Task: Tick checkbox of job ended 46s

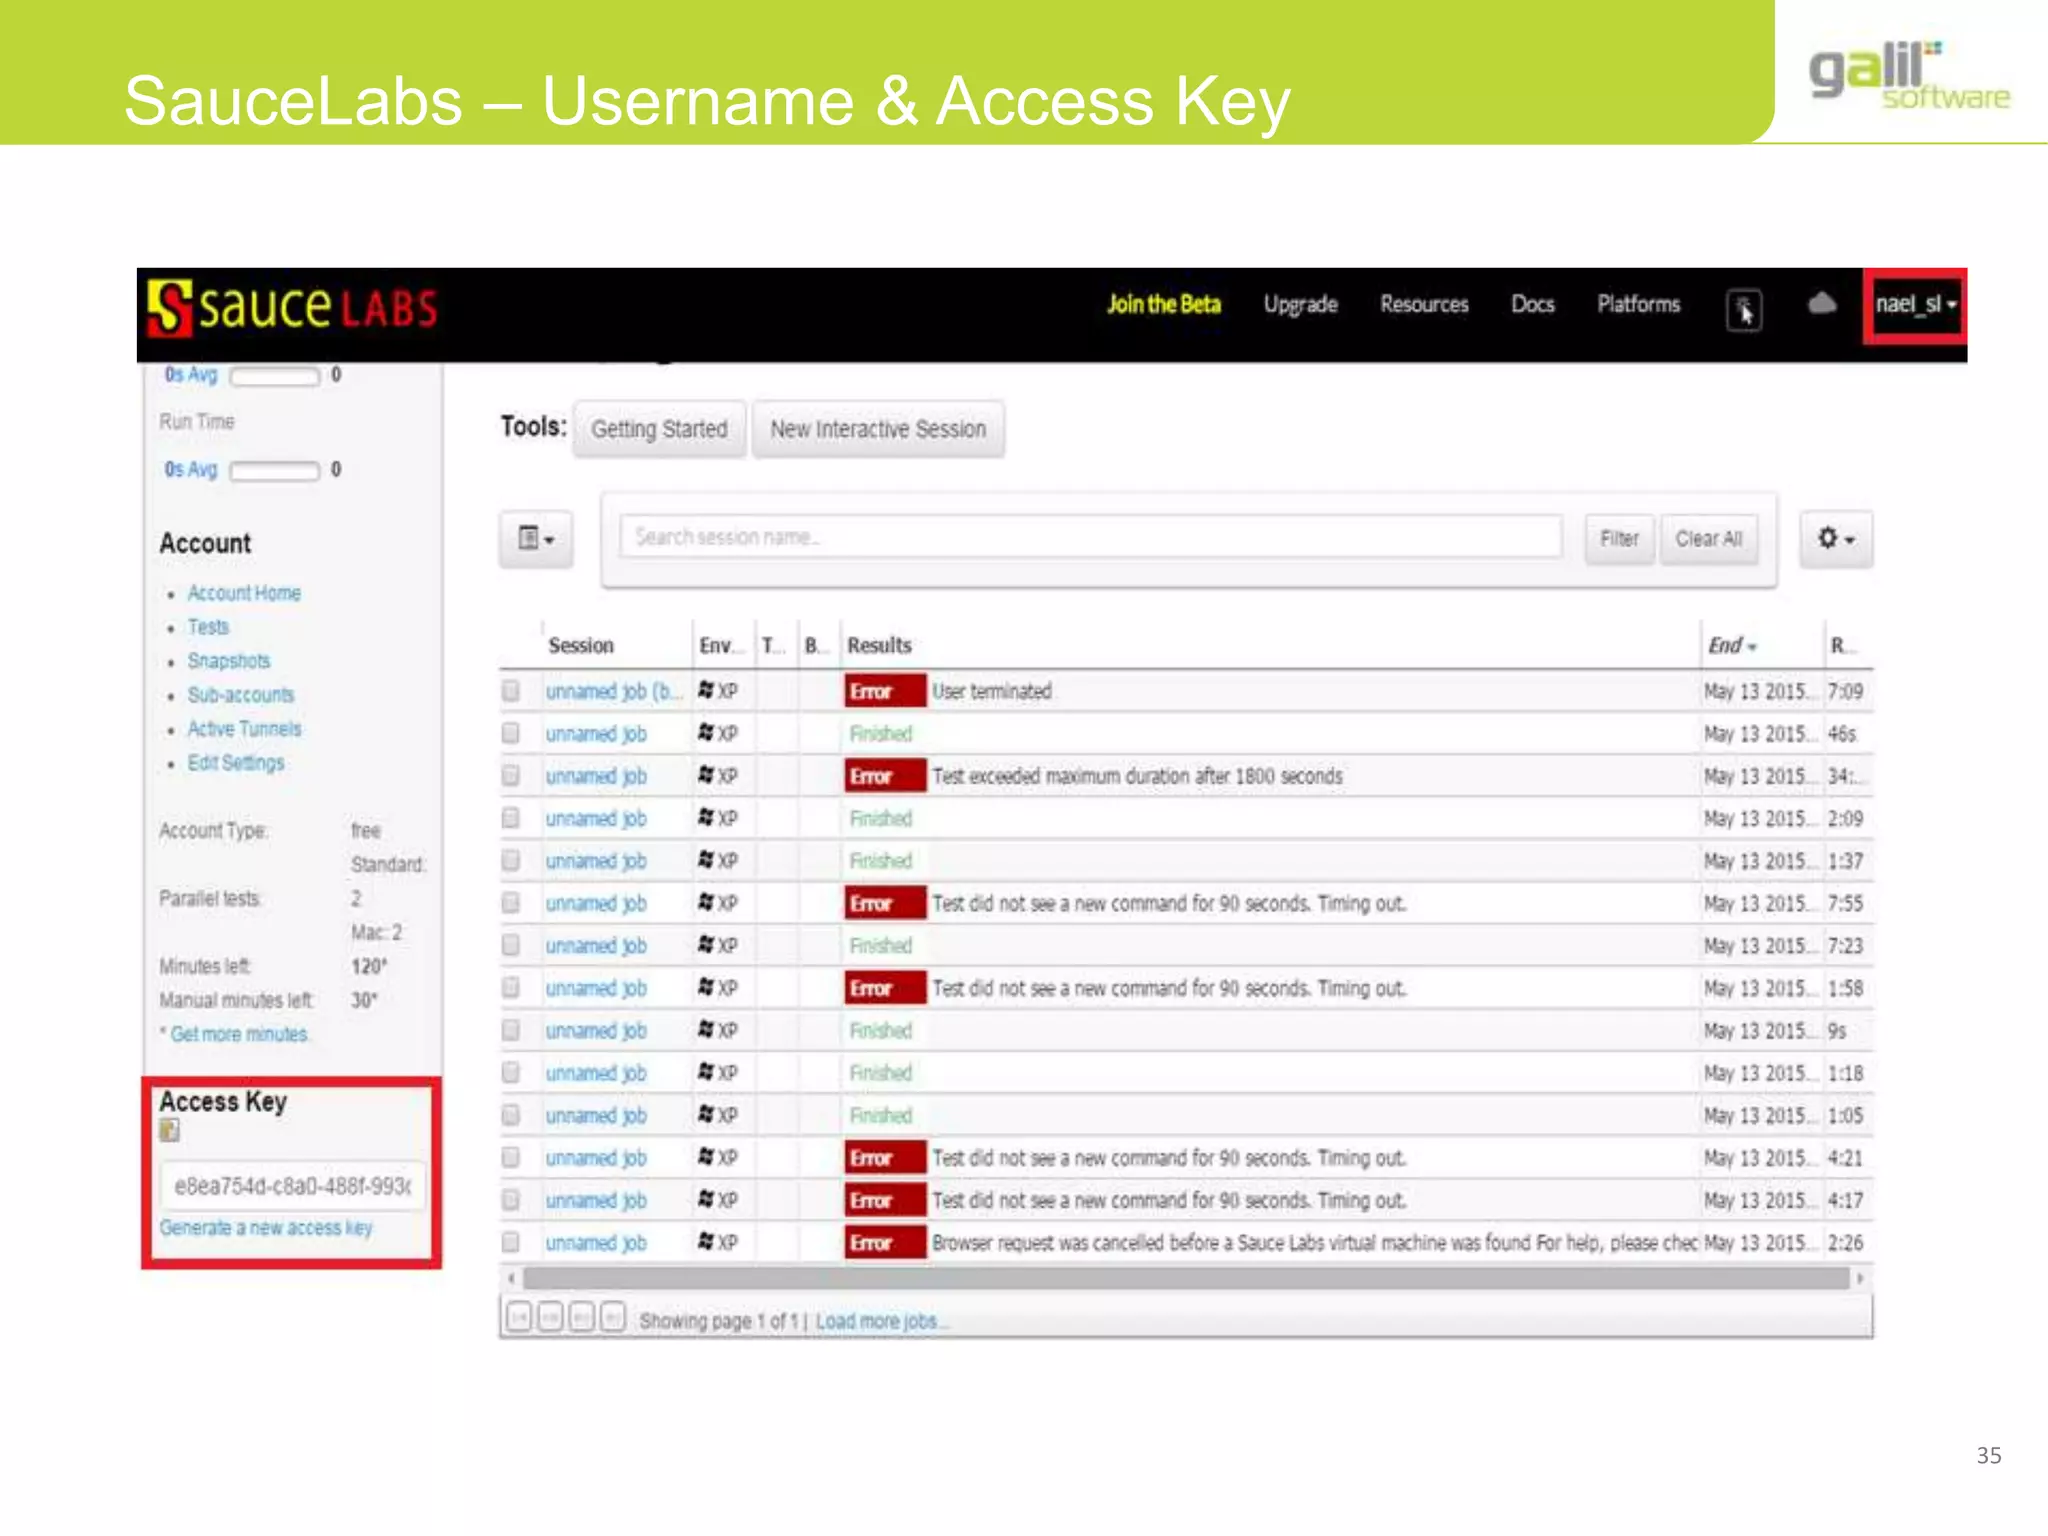Action: click(x=511, y=734)
